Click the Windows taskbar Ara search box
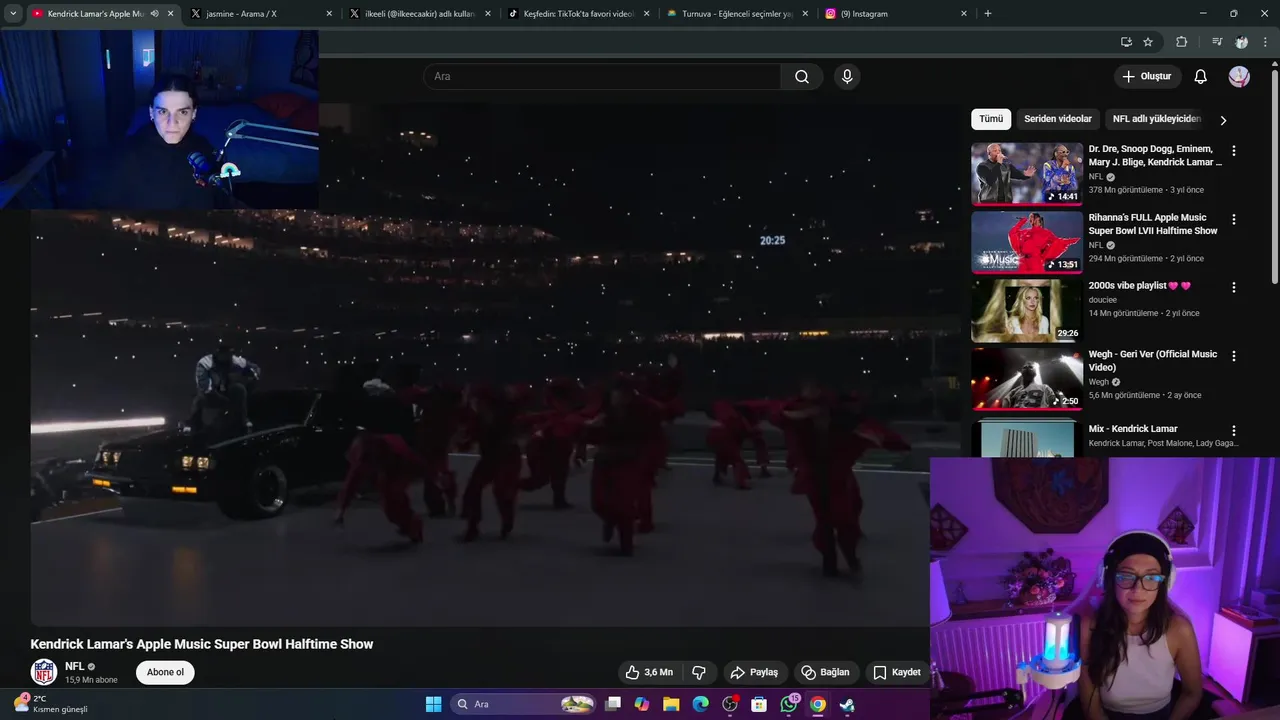Image resolution: width=1280 pixels, height=720 pixels. point(524,704)
